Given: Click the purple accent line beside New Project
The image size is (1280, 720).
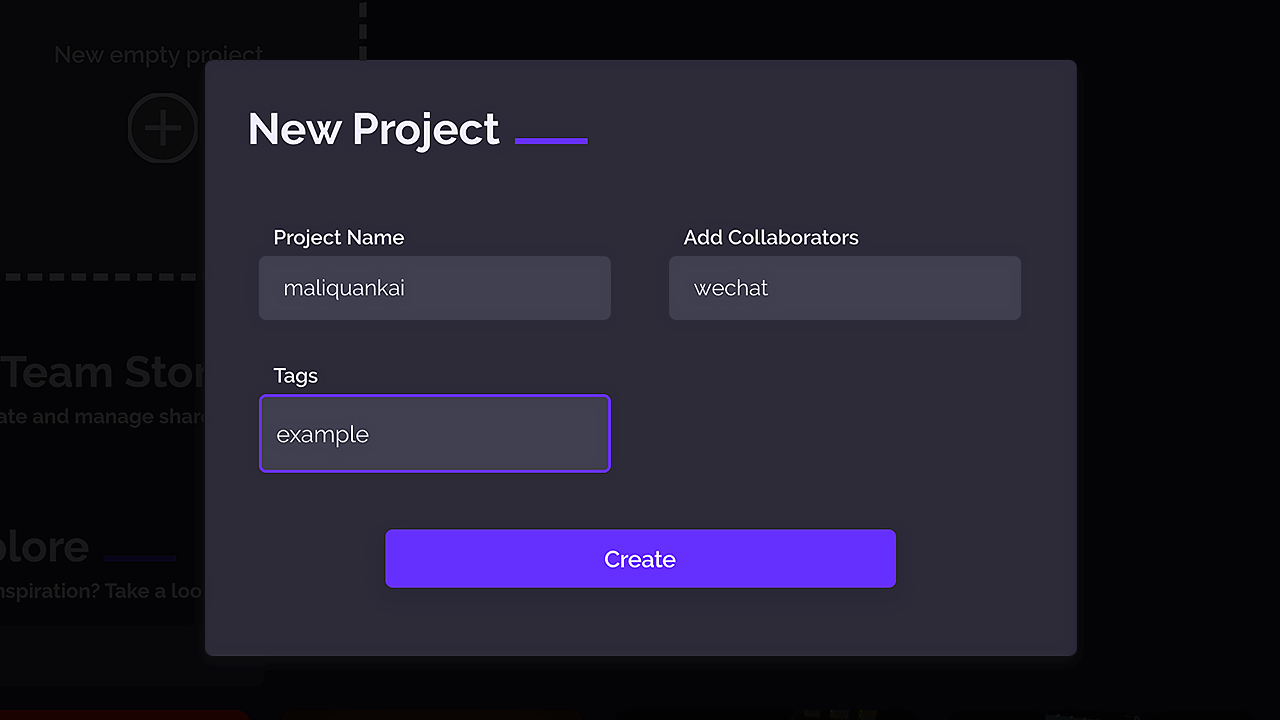Looking at the screenshot, I should coord(551,141).
